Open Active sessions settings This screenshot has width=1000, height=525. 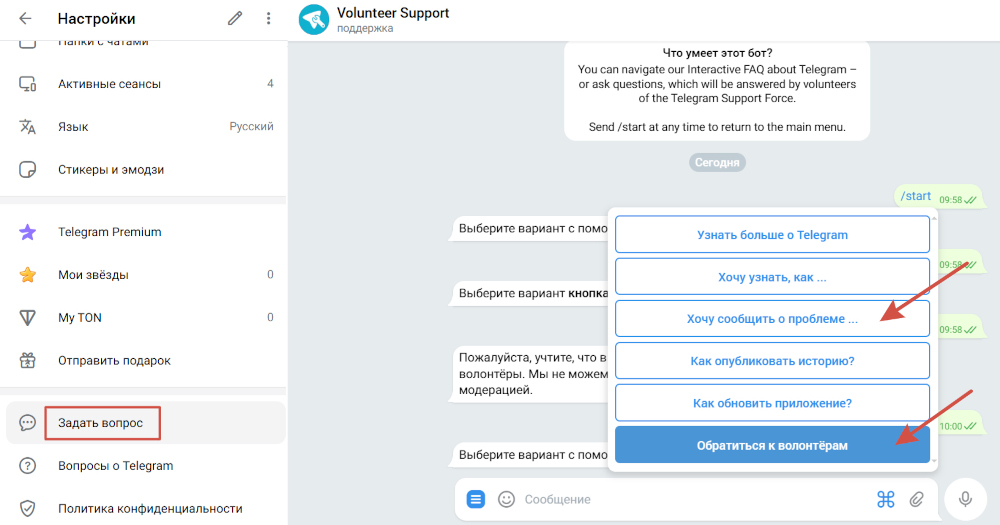click(x=143, y=84)
